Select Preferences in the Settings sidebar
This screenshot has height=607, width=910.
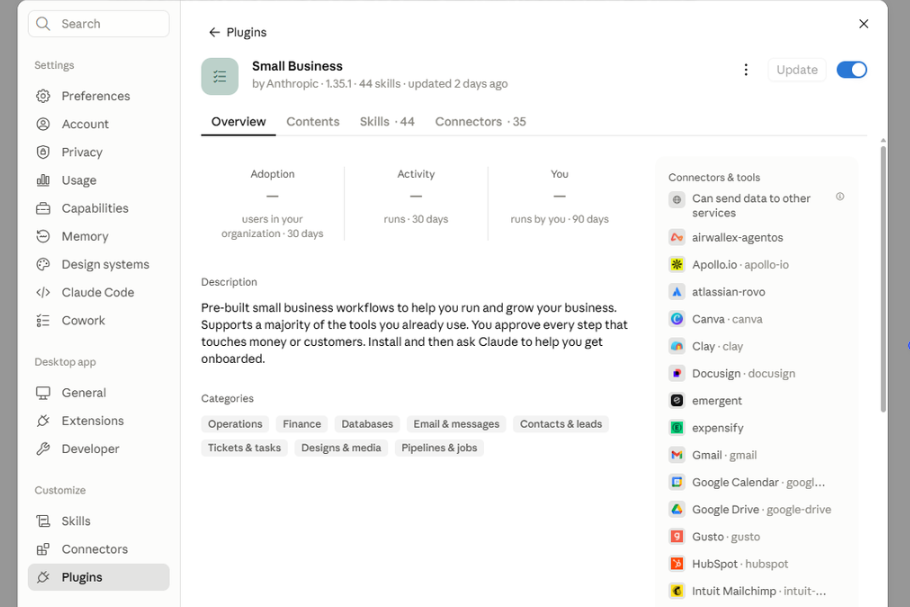tap(99, 96)
